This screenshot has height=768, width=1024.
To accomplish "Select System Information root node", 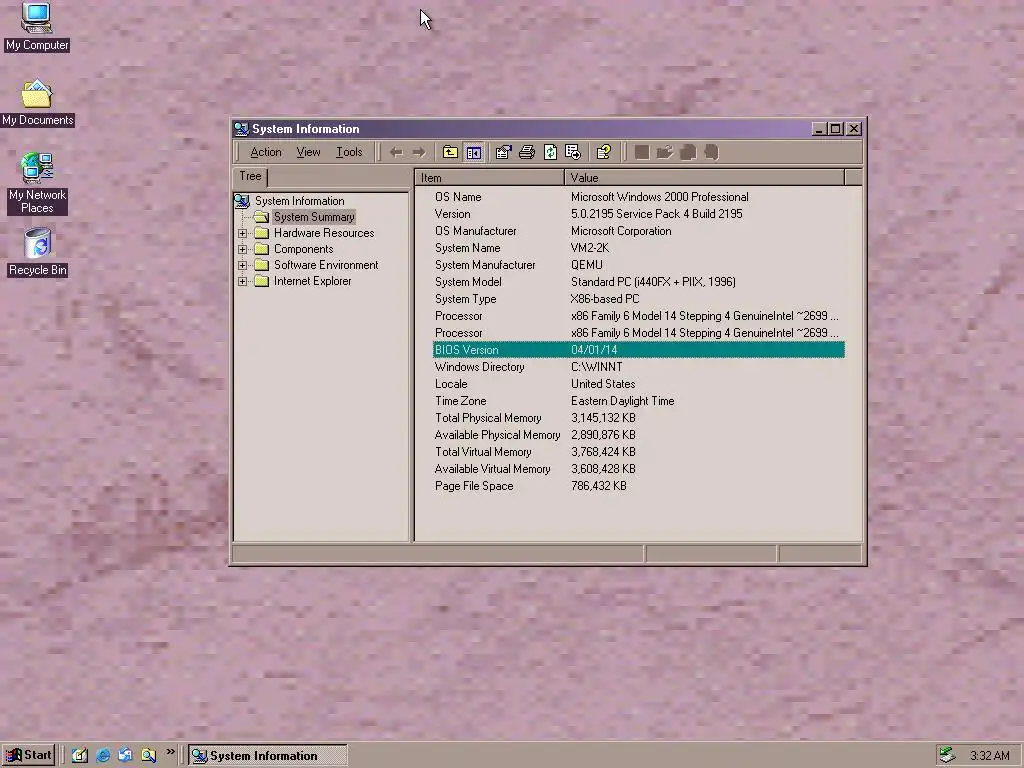I will (x=300, y=201).
